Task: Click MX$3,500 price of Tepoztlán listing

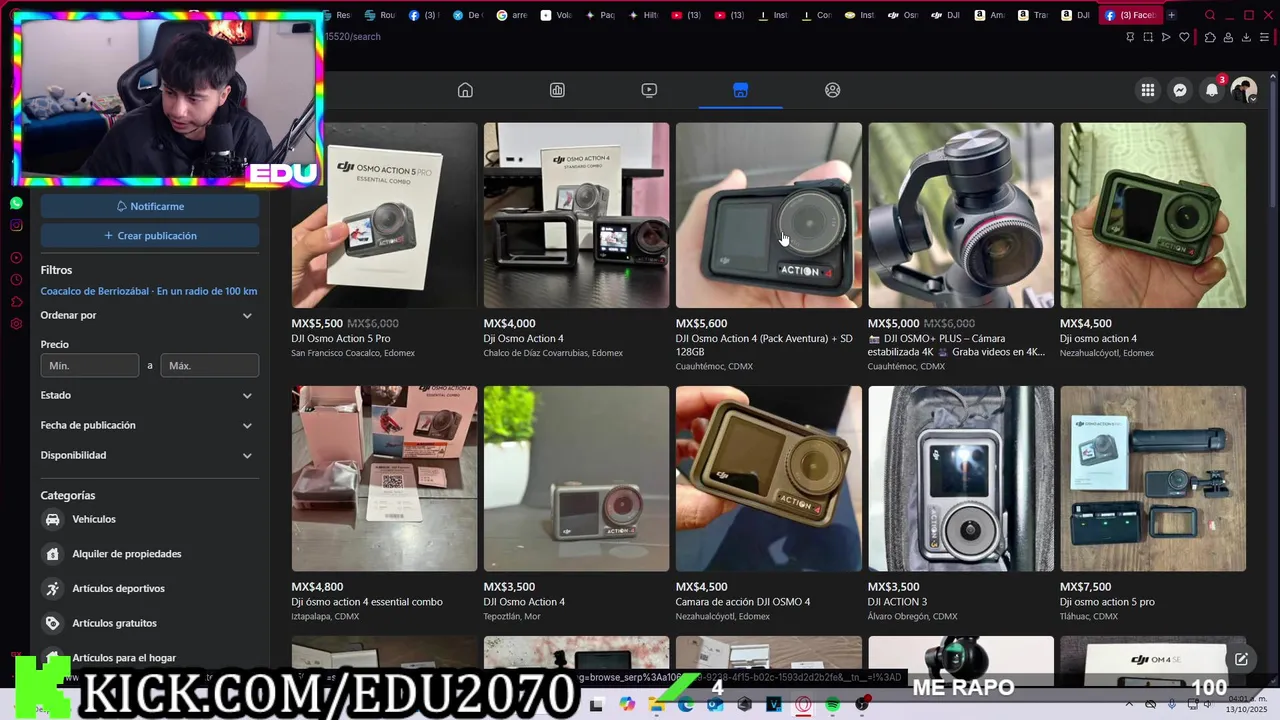Action: pyautogui.click(x=509, y=587)
